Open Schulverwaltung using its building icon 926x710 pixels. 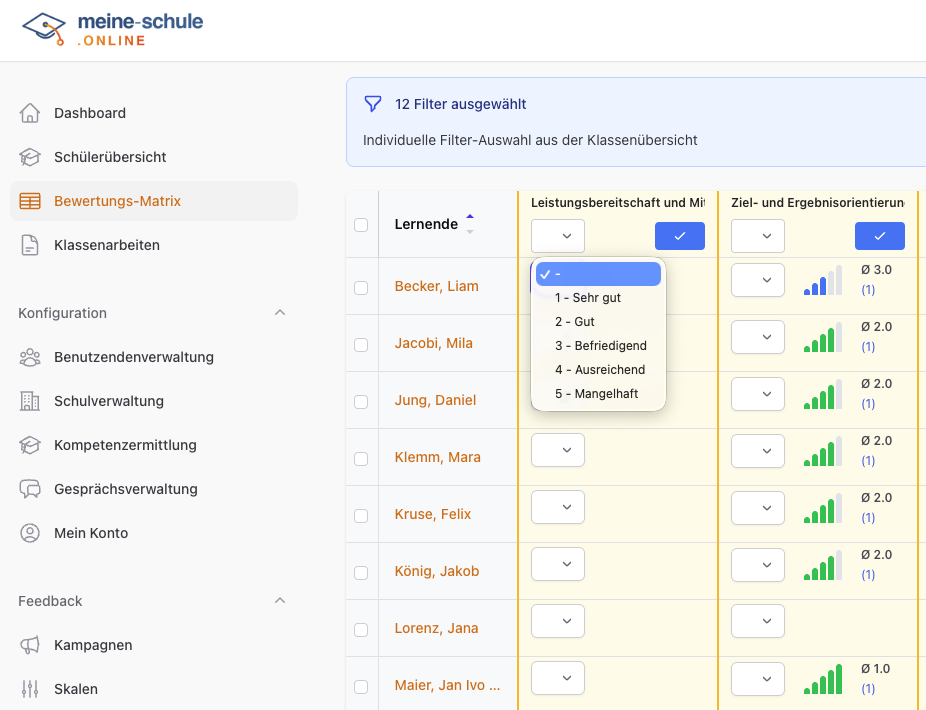coord(30,401)
